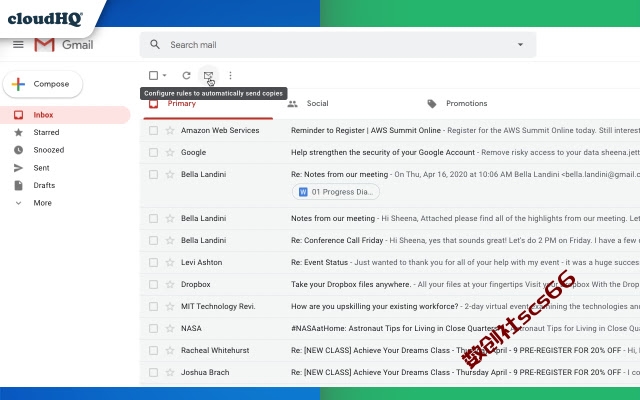
Task: Star the Re: Conference Call Friday email
Action: pyautogui.click(x=170, y=240)
